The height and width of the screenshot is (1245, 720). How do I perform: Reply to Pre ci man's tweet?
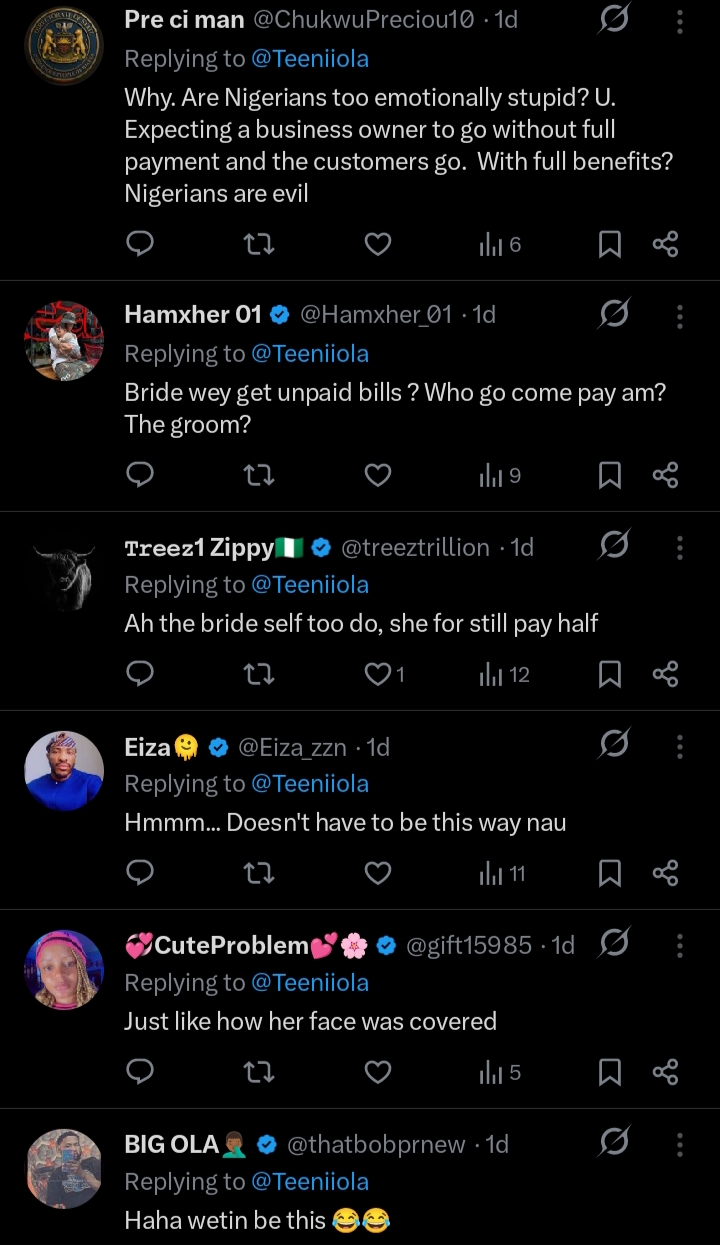point(141,244)
